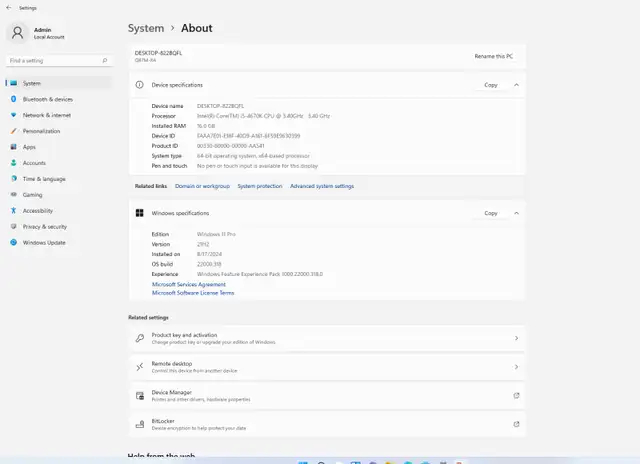Select the Processor value text
The width and height of the screenshot is (640, 464).
264,116
